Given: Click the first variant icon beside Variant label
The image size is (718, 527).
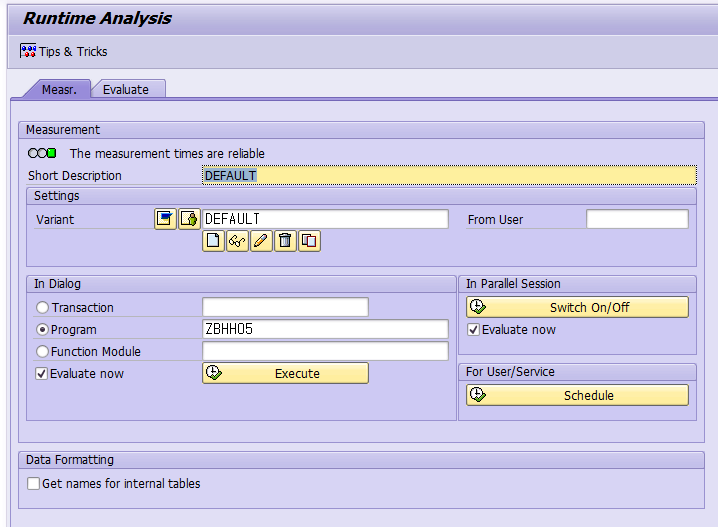Looking at the screenshot, I should pos(165,219).
